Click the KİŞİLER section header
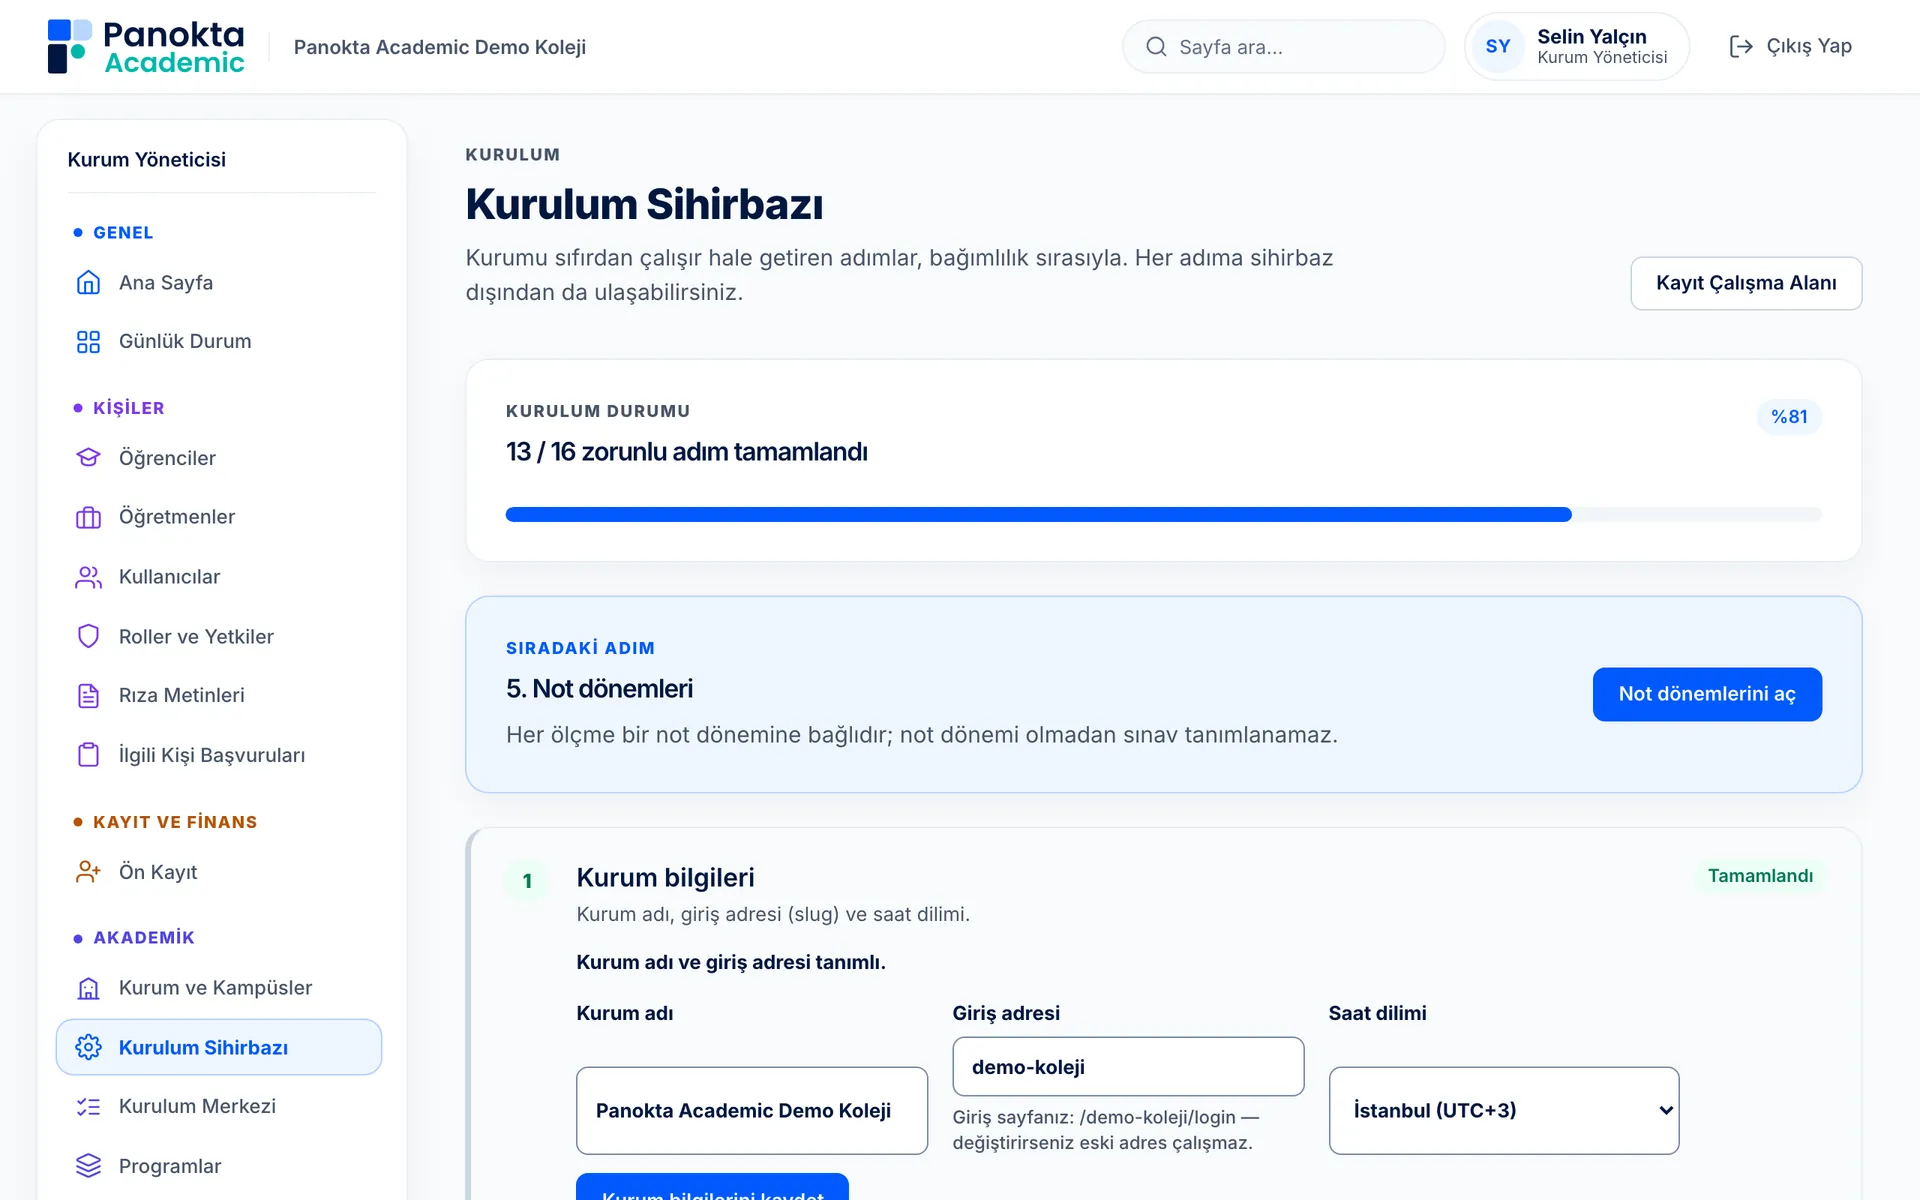This screenshot has height=1200, width=1920. tap(129, 408)
